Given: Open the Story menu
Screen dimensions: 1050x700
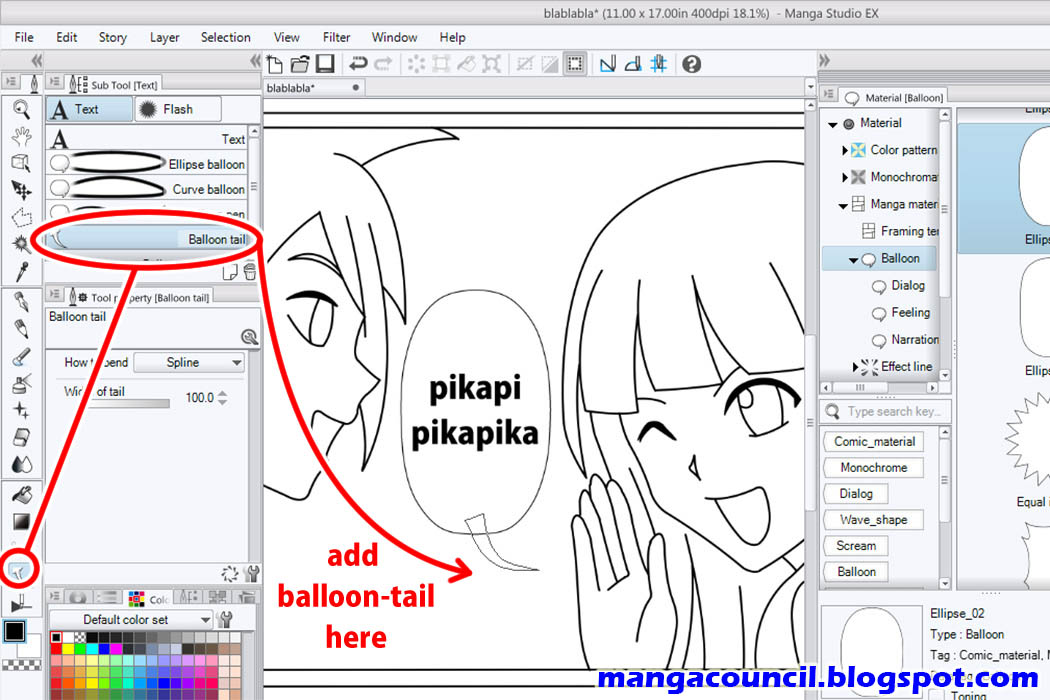Looking at the screenshot, I should click(x=112, y=38).
